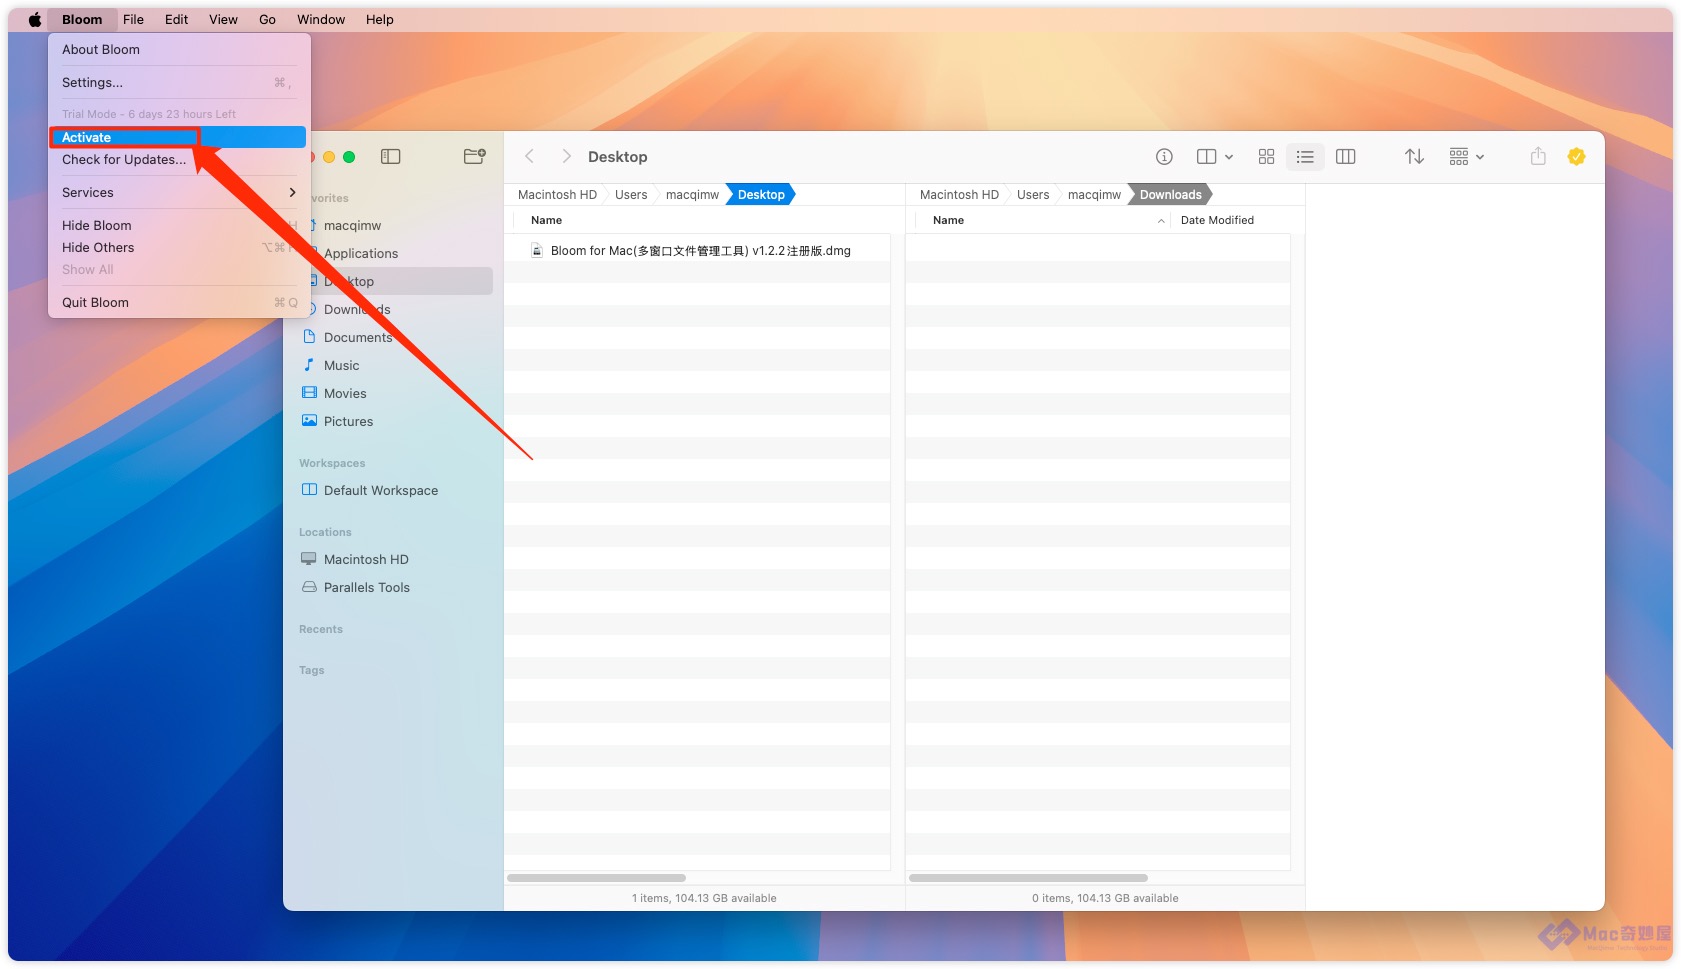Expand the Services submenu
Image resolution: width=1681 pixels, height=969 pixels.
tap(179, 192)
